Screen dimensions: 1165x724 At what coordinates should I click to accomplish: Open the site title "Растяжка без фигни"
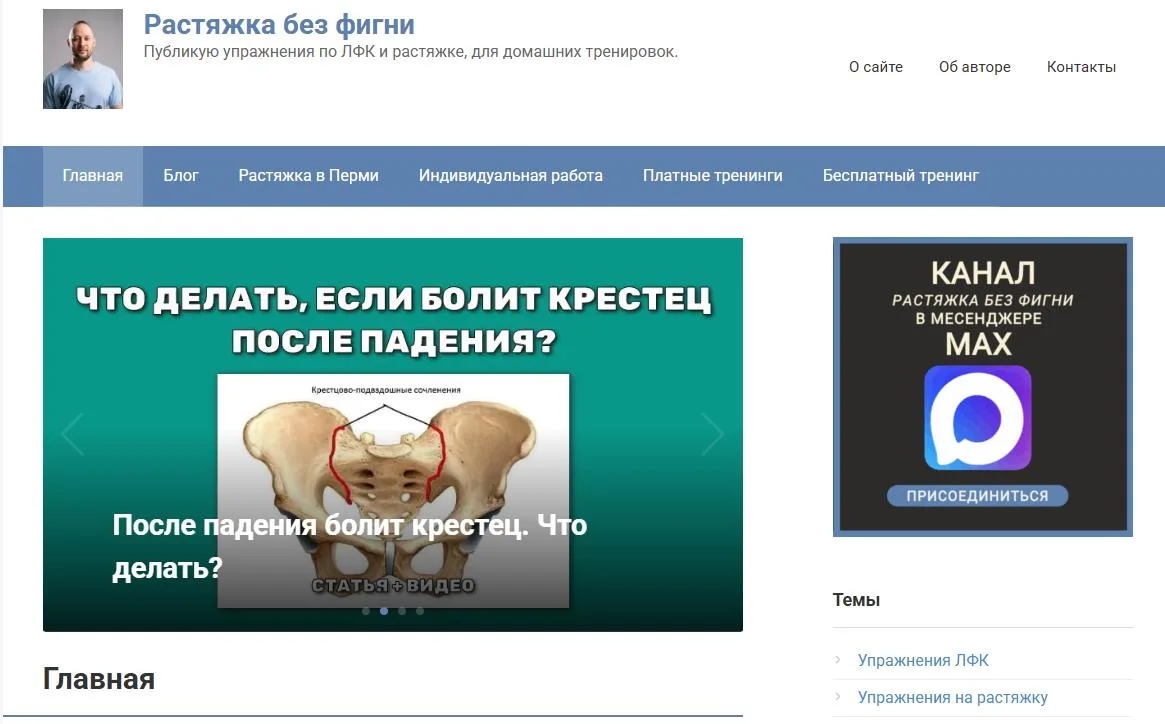[279, 25]
